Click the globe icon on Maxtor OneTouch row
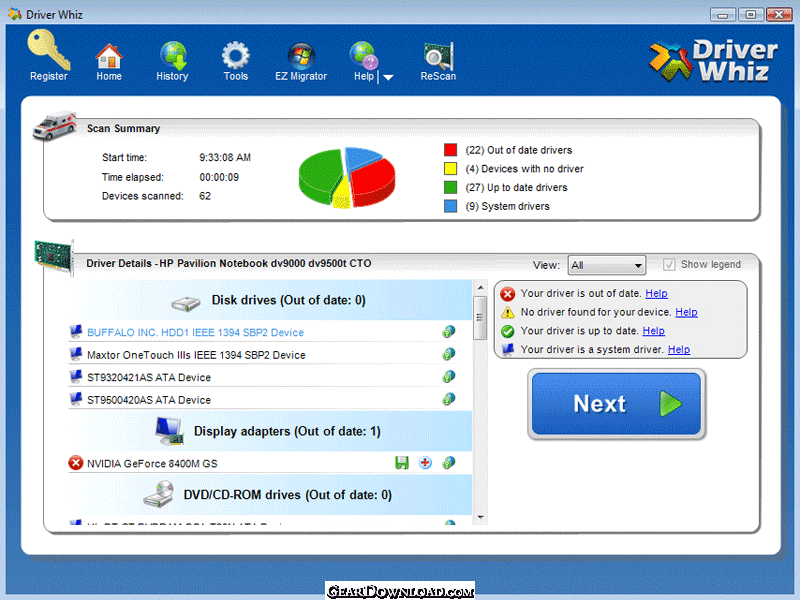This screenshot has height=600, width=800. (448, 354)
